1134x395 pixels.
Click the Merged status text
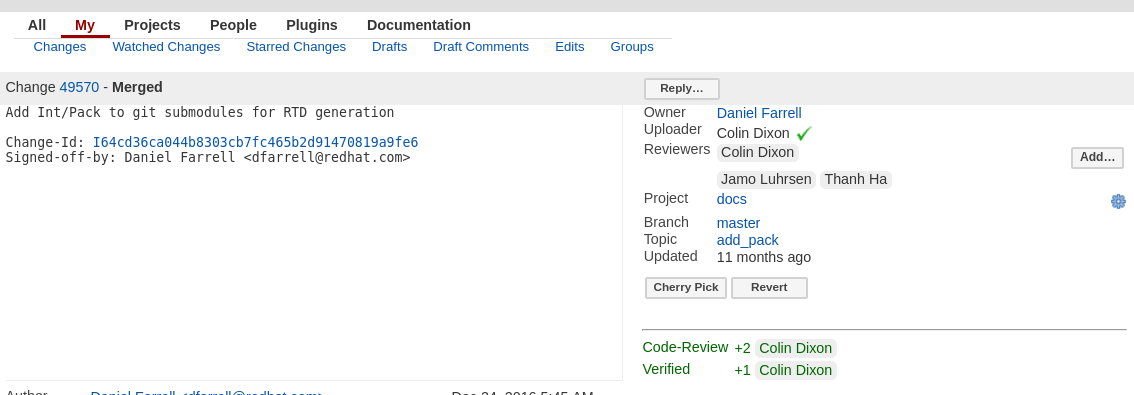[x=137, y=88]
